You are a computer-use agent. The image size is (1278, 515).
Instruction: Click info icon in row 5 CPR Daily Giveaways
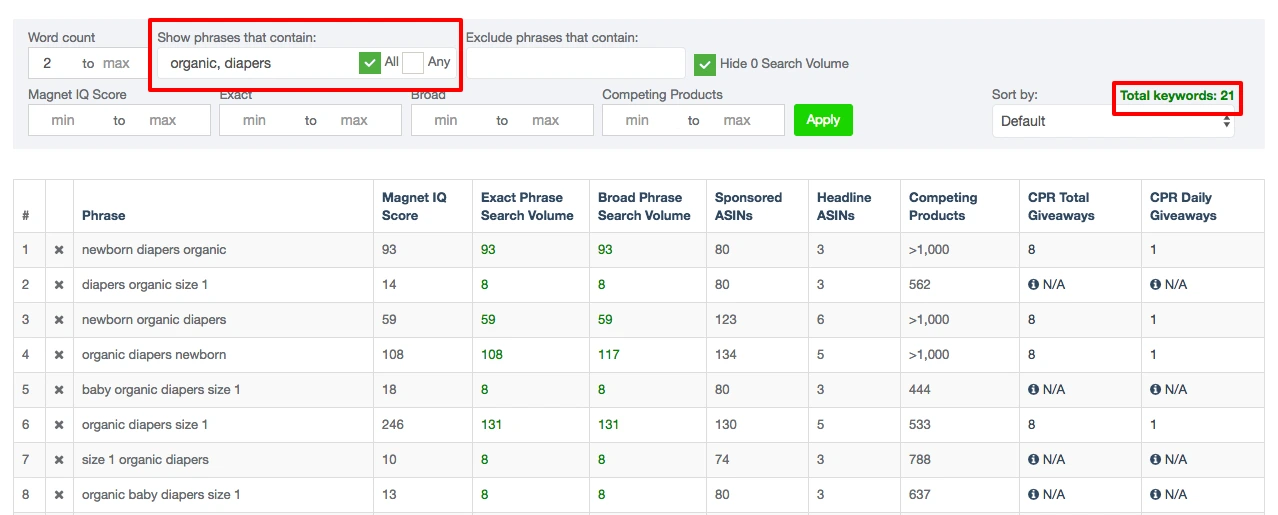[1155, 390]
